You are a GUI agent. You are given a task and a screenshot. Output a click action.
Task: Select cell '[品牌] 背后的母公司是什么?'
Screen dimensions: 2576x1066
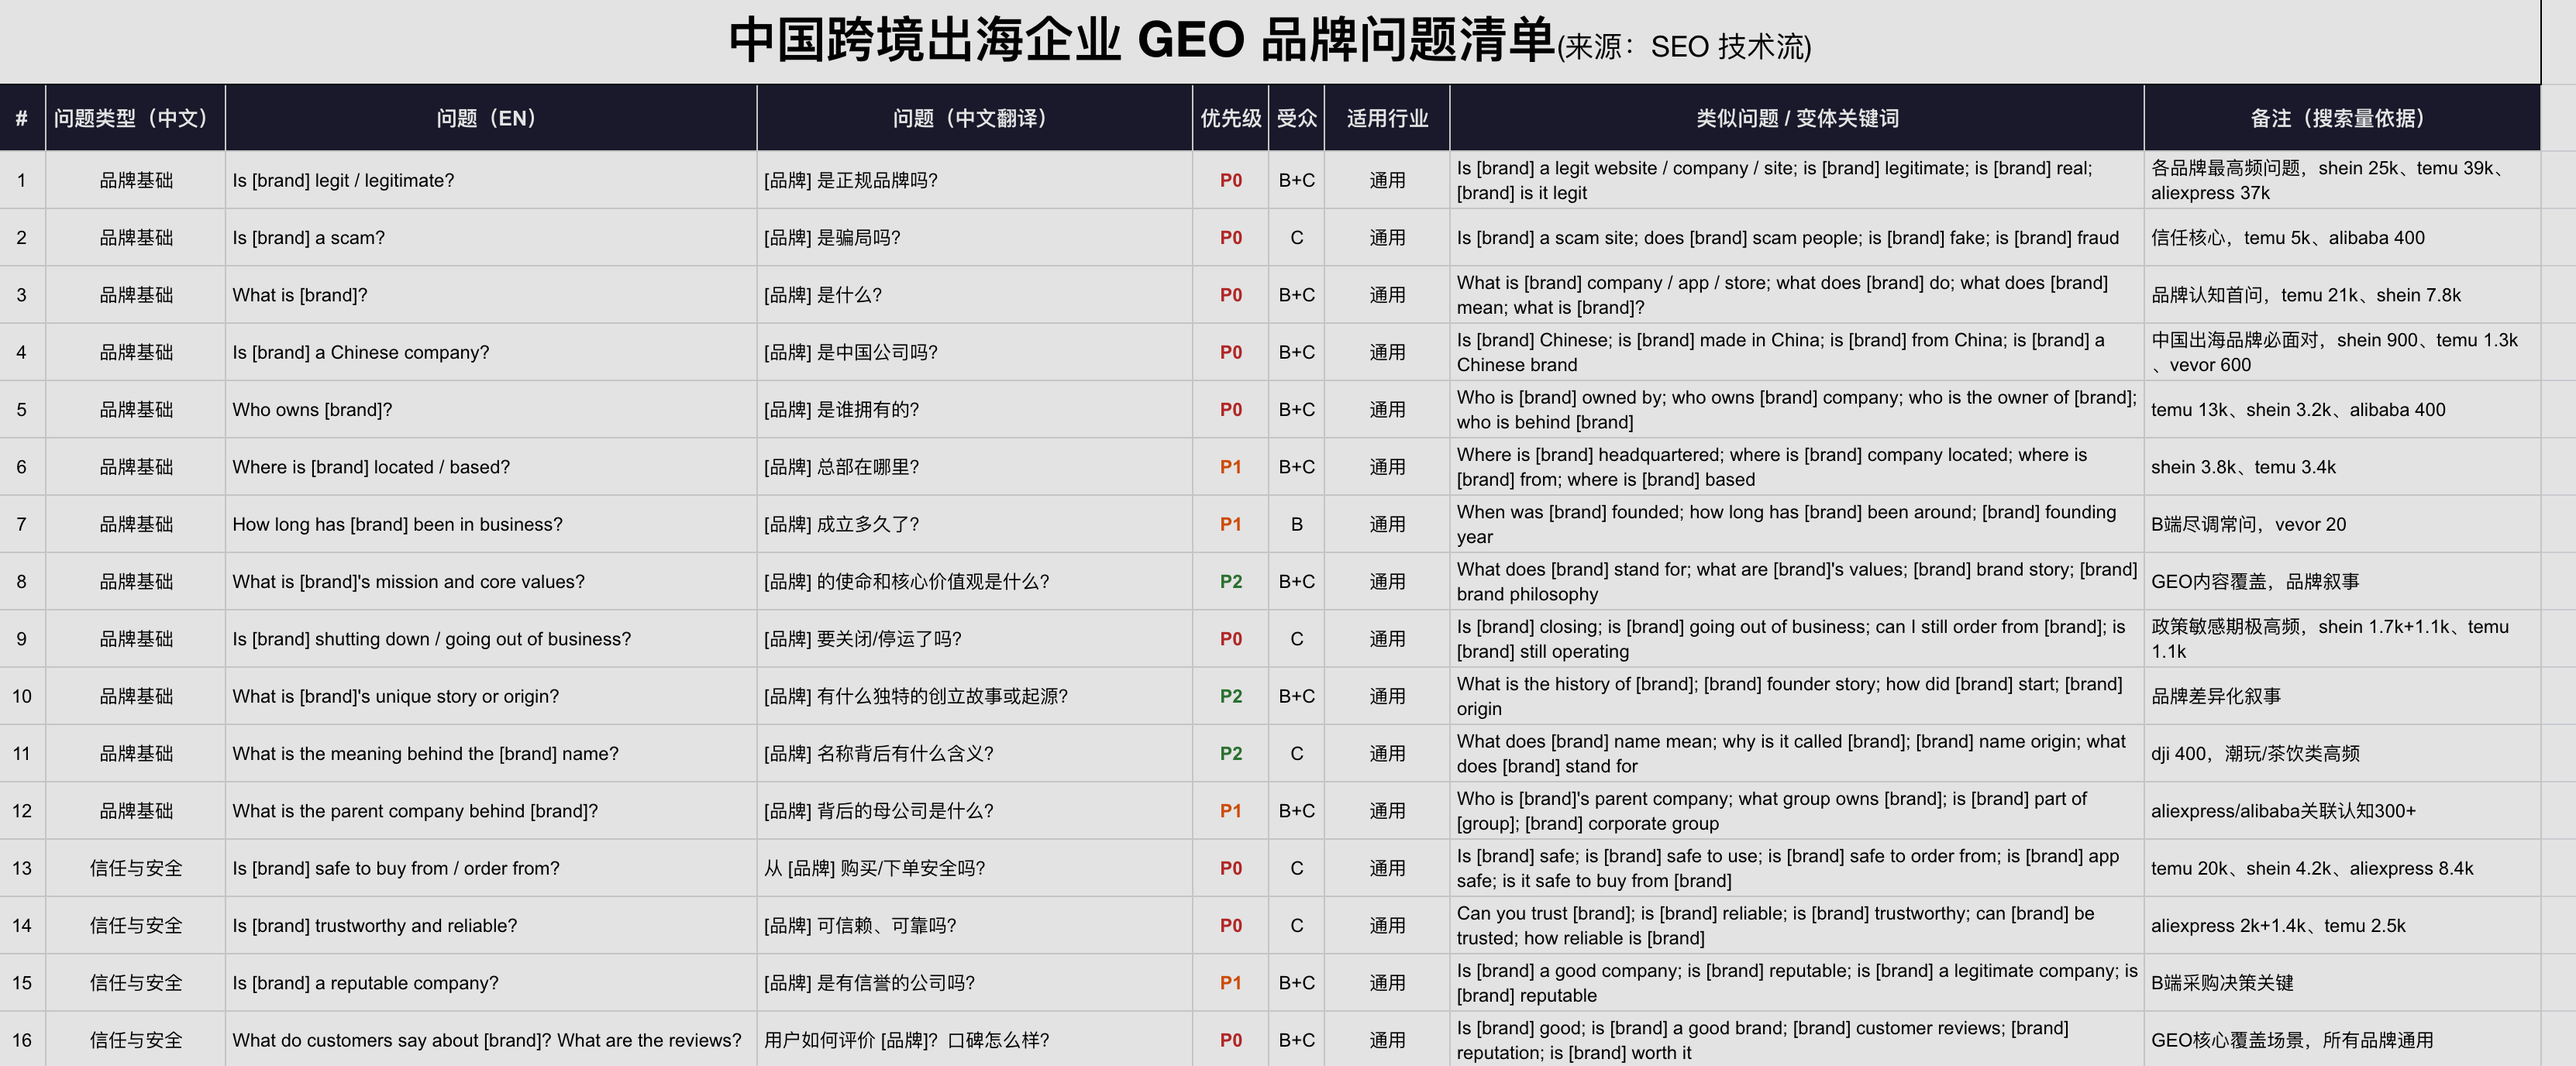click(x=974, y=811)
